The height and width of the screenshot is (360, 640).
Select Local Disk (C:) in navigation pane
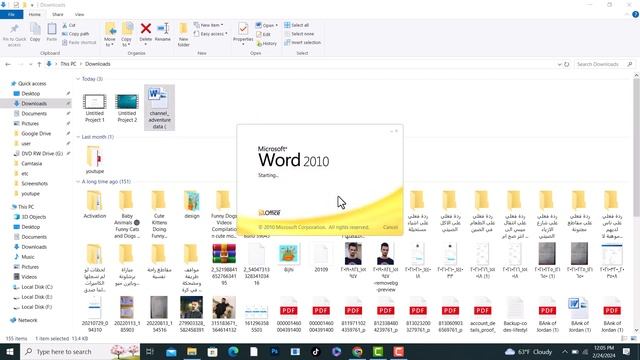[37, 287]
